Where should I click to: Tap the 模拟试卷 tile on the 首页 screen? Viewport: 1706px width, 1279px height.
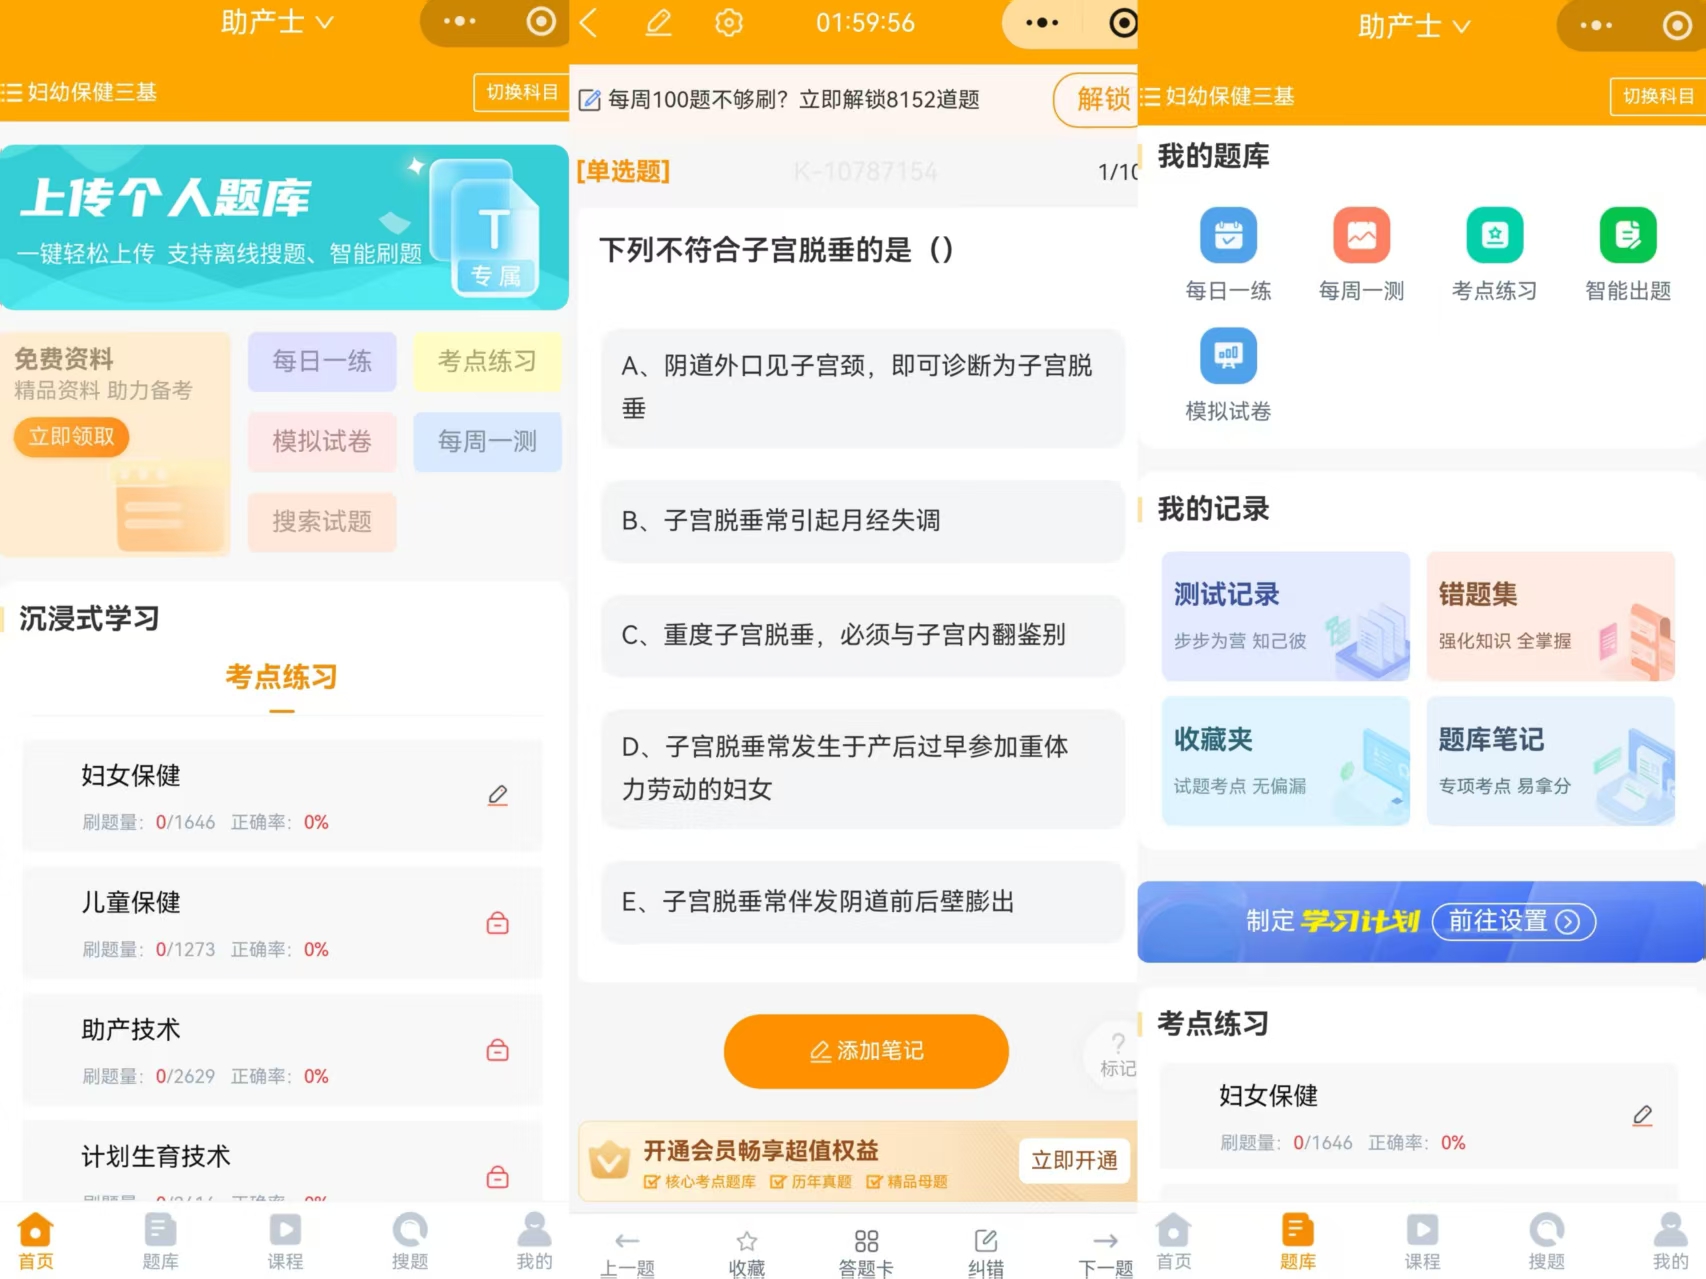322,441
